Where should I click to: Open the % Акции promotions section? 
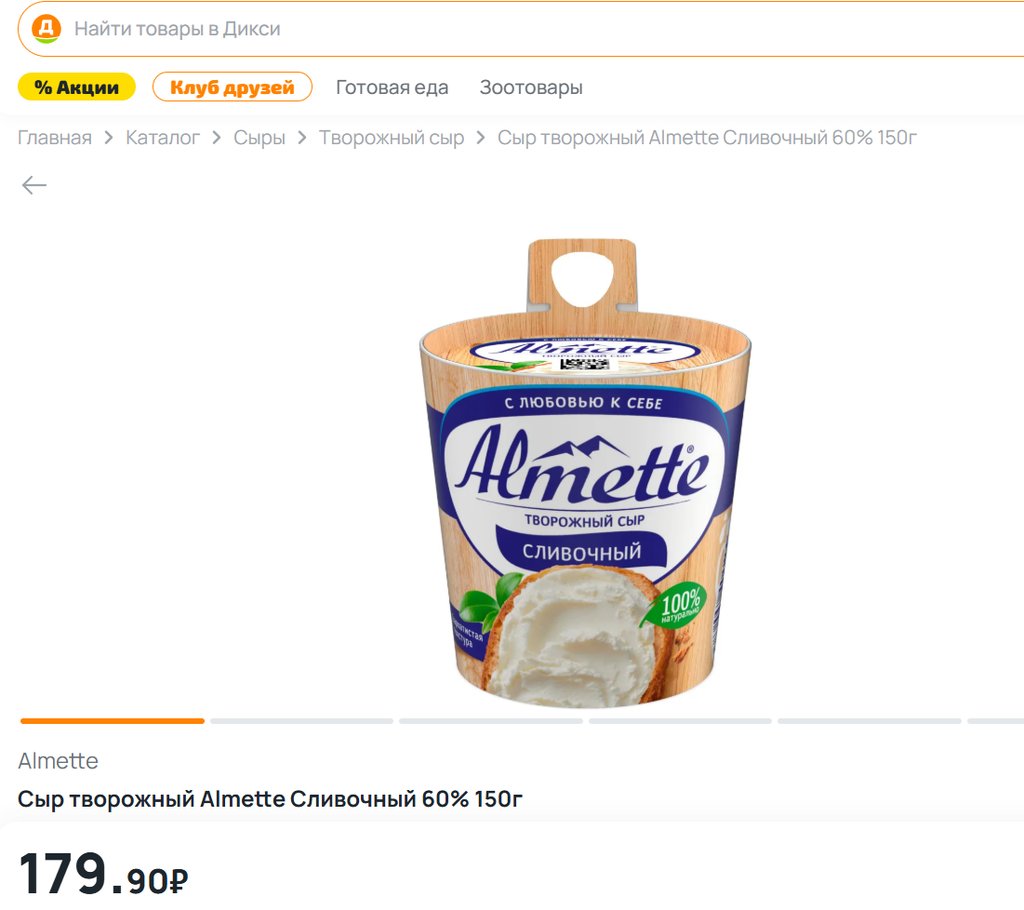click(x=76, y=87)
